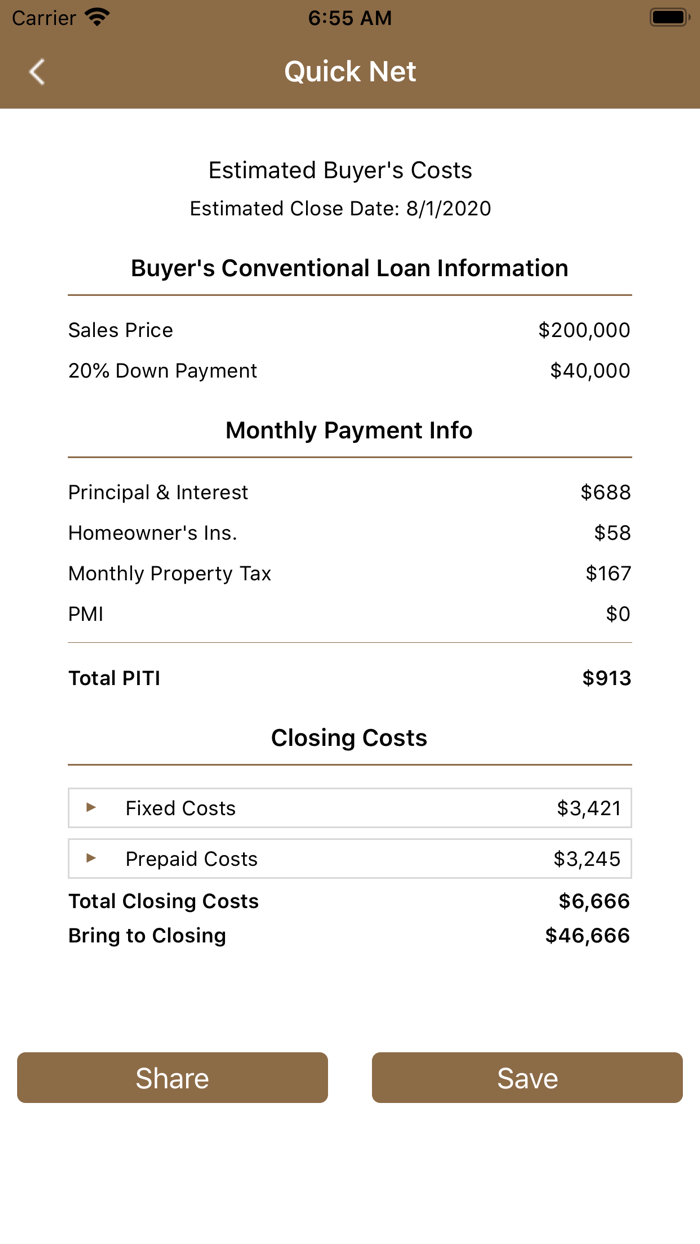
Task: Select the Sales Price value $200,000
Action: coord(584,330)
